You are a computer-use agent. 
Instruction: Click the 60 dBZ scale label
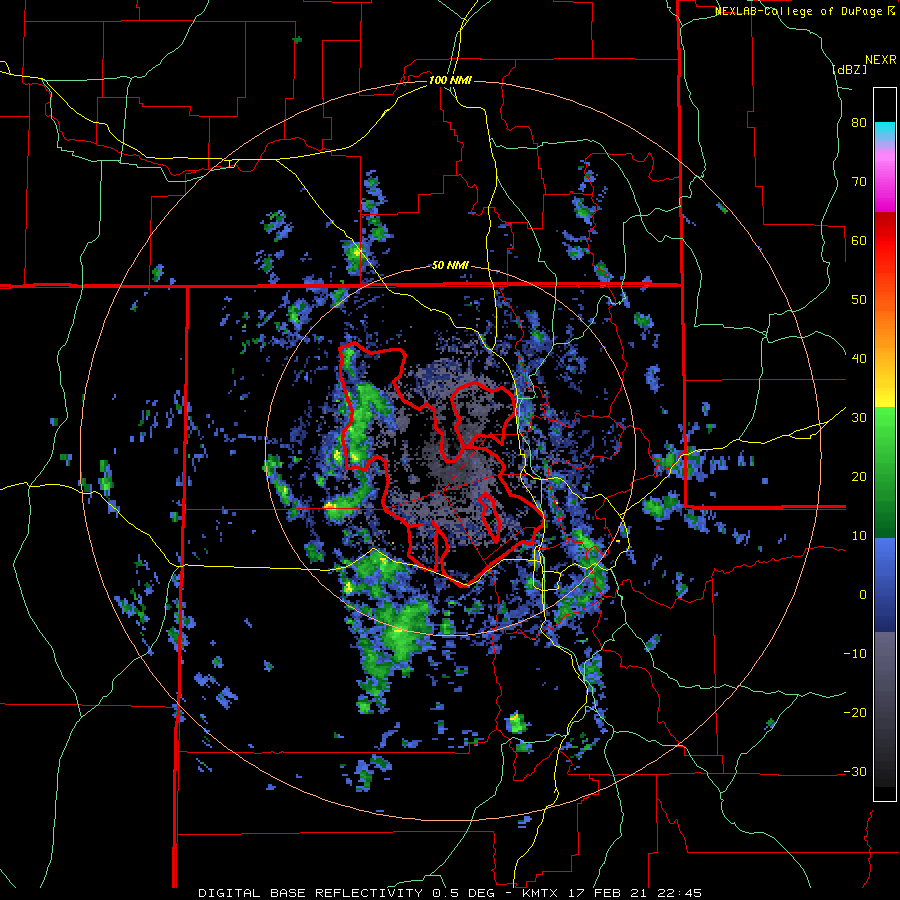point(859,240)
